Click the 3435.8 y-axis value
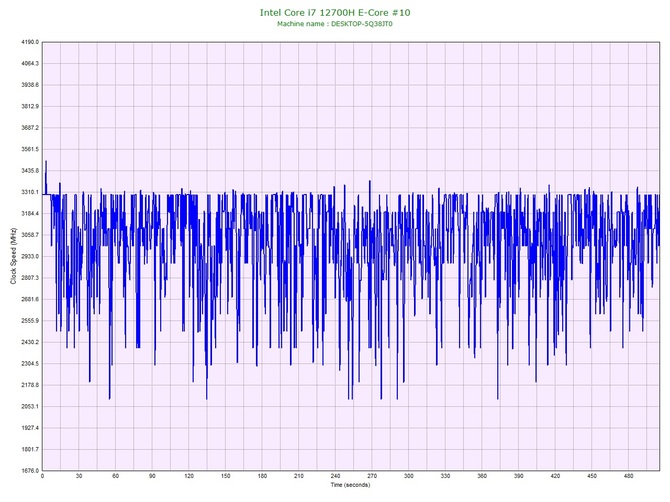The image size is (670, 502). (x=30, y=171)
